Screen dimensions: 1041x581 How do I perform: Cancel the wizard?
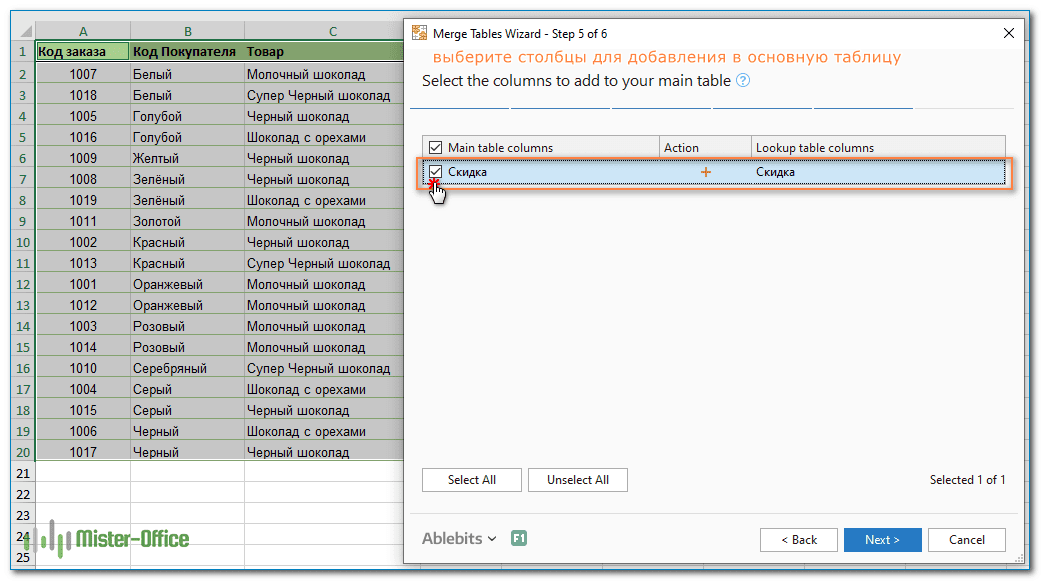967,540
